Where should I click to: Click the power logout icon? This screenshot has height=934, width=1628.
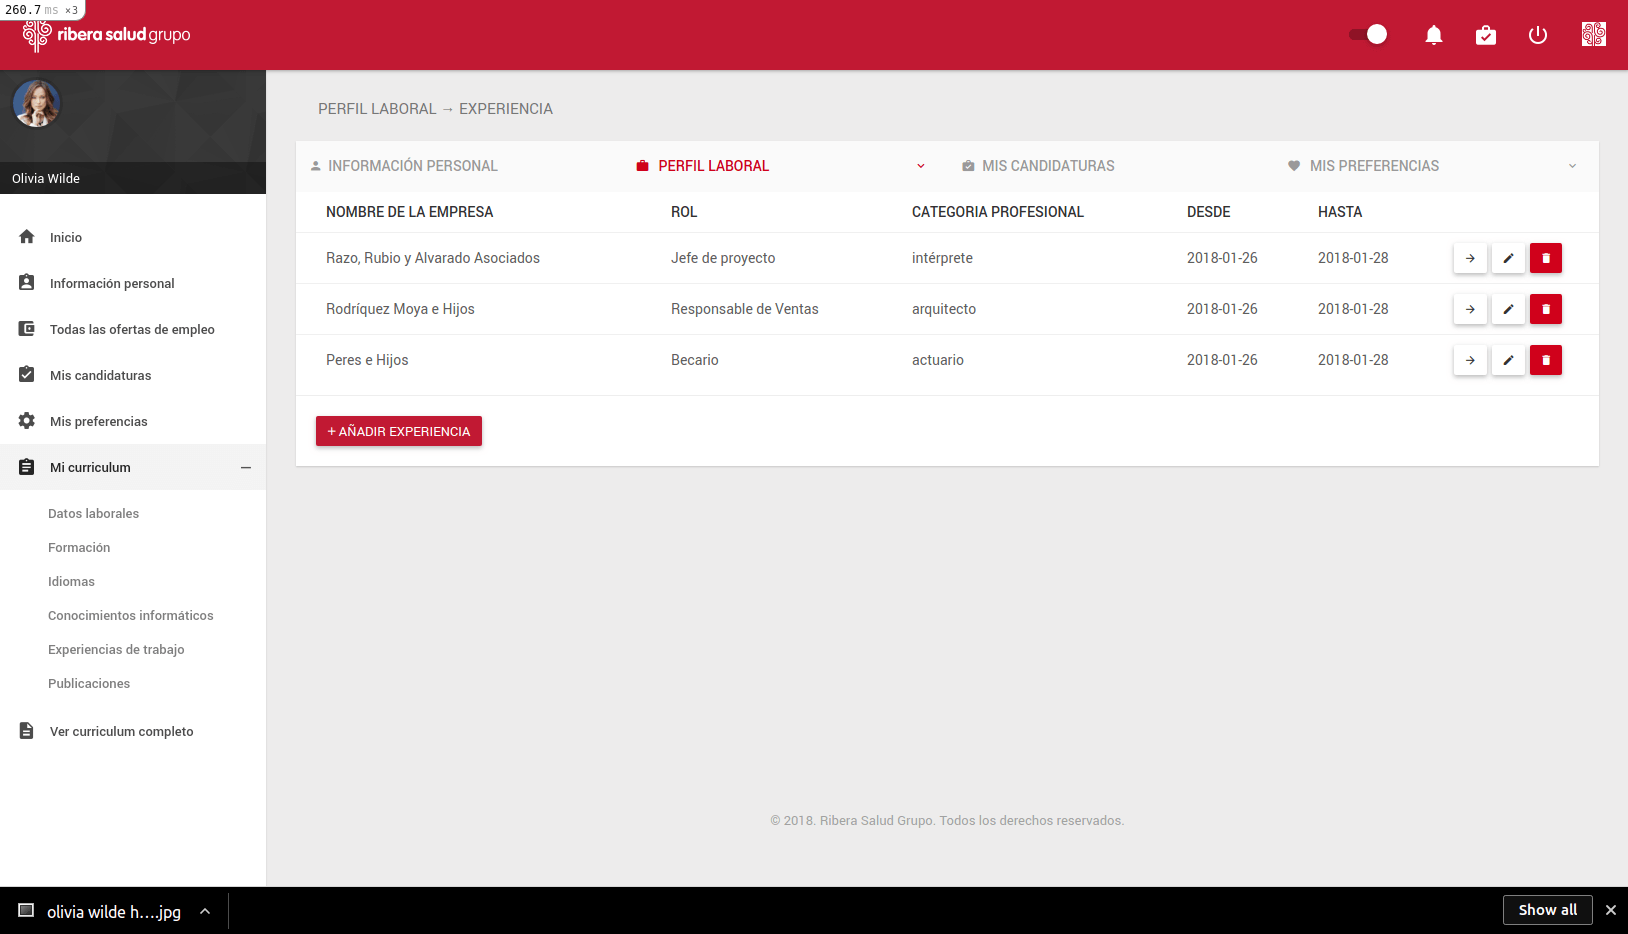point(1538,35)
